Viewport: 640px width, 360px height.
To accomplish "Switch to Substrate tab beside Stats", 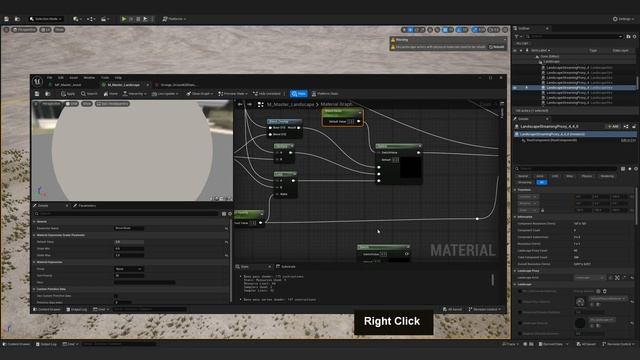I will pyautogui.click(x=286, y=267).
